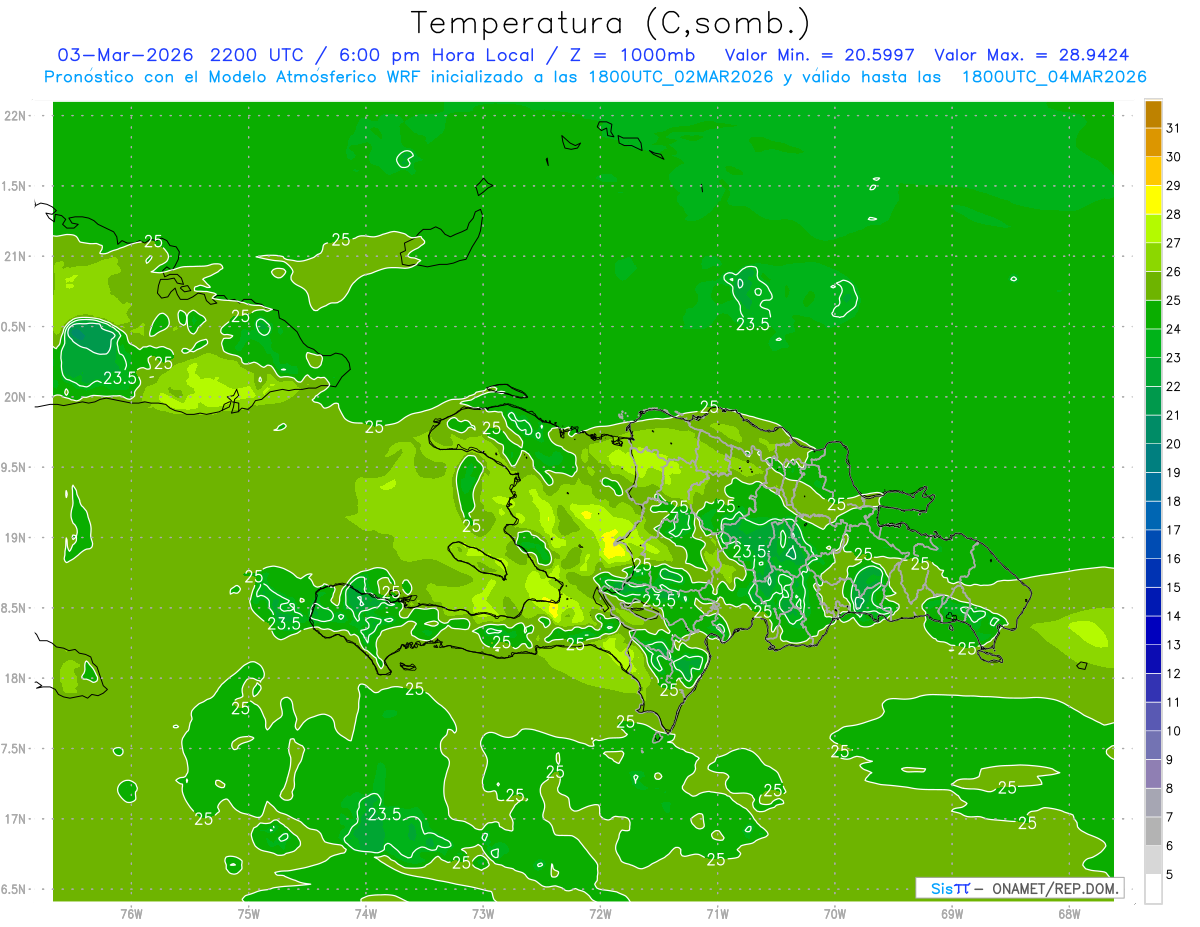
Task: Click the yellow legend swatch between 28 and 29
Action: 1153,200
